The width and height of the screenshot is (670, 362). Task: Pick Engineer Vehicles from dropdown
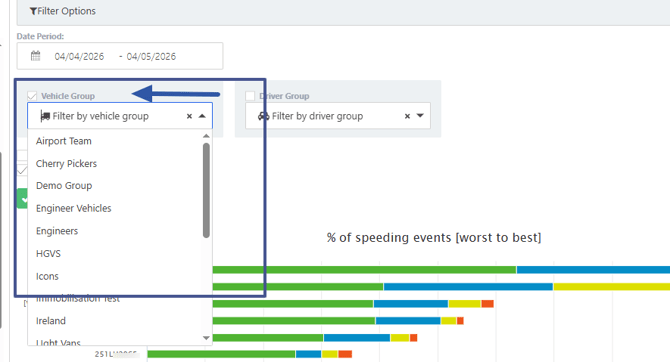pyautogui.click(x=73, y=209)
